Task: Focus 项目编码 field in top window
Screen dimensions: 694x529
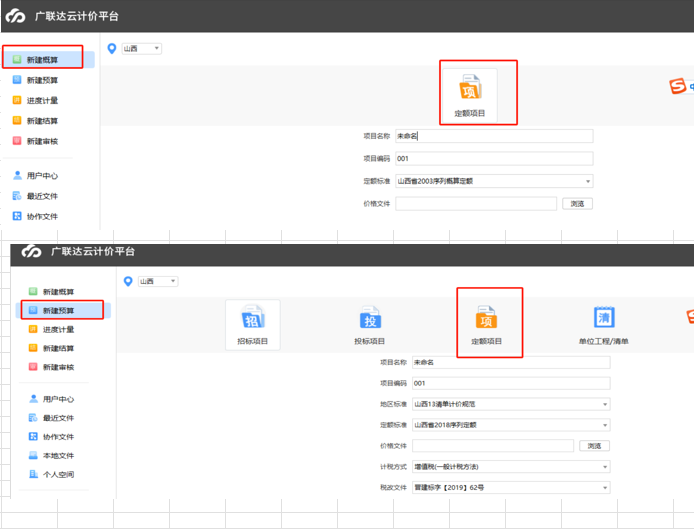Action: coord(494,158)
